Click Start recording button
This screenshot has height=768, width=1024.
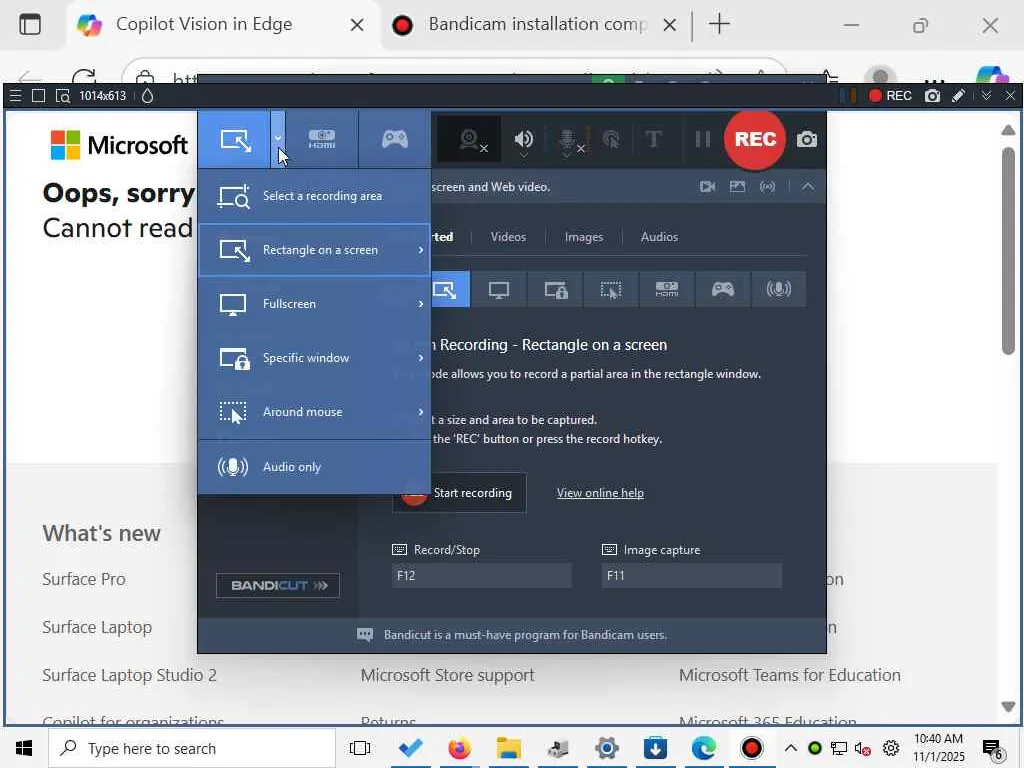coord(460,493)
